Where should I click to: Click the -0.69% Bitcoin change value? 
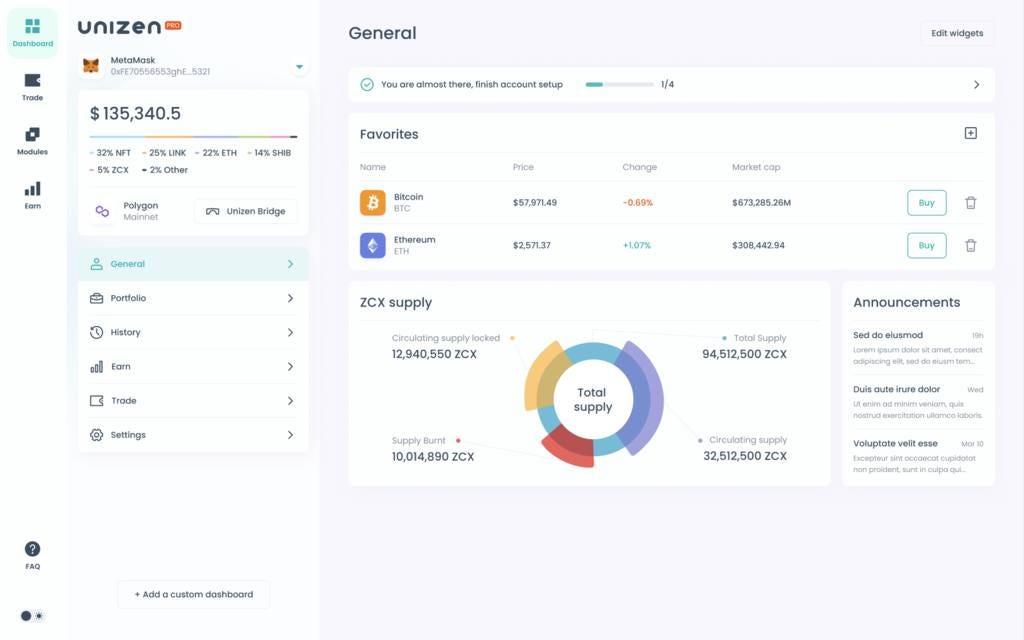coord(637,202)
